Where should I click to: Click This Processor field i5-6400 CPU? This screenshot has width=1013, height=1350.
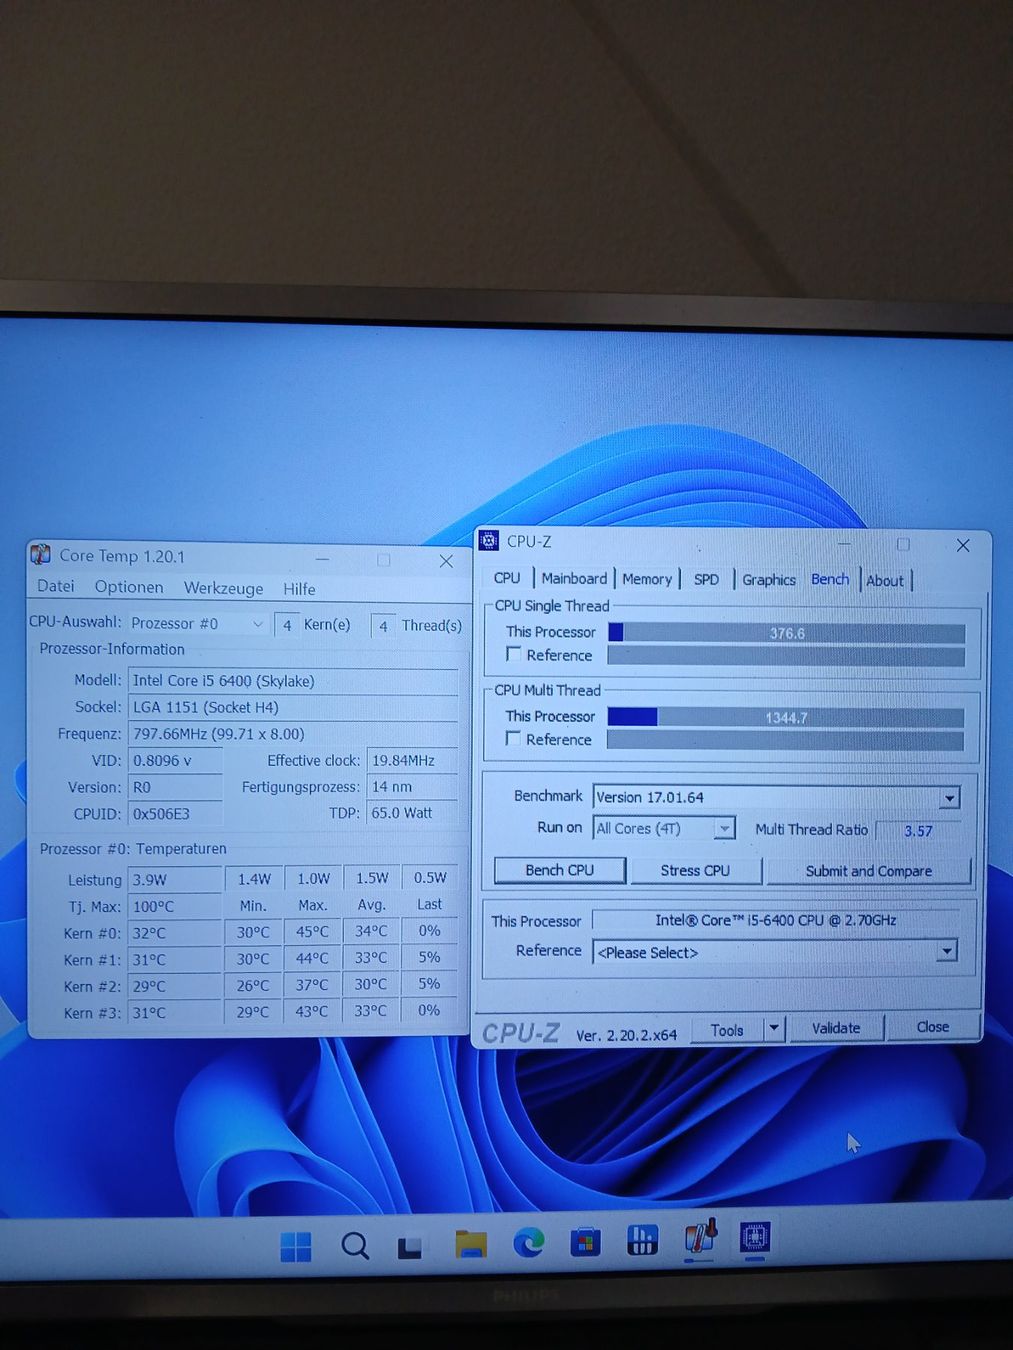(775, 920)
